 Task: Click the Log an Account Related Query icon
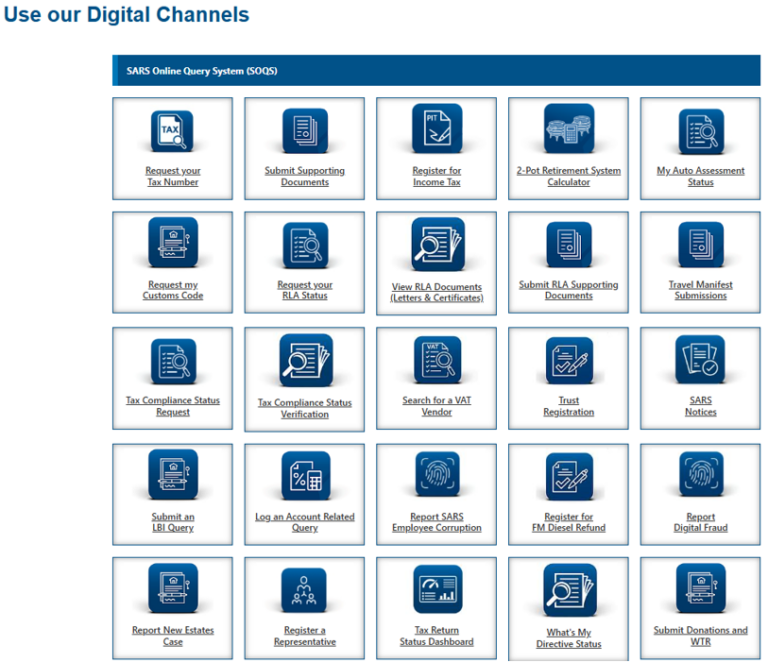[305, 476]
